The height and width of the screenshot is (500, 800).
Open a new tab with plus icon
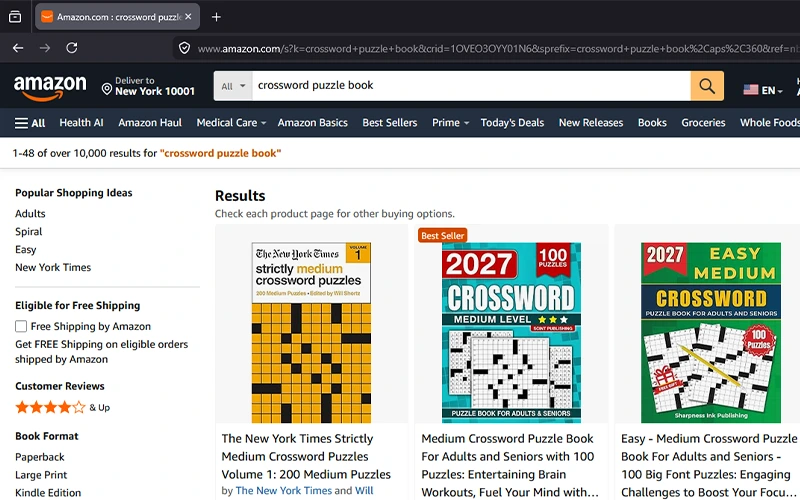click(216, 17)
